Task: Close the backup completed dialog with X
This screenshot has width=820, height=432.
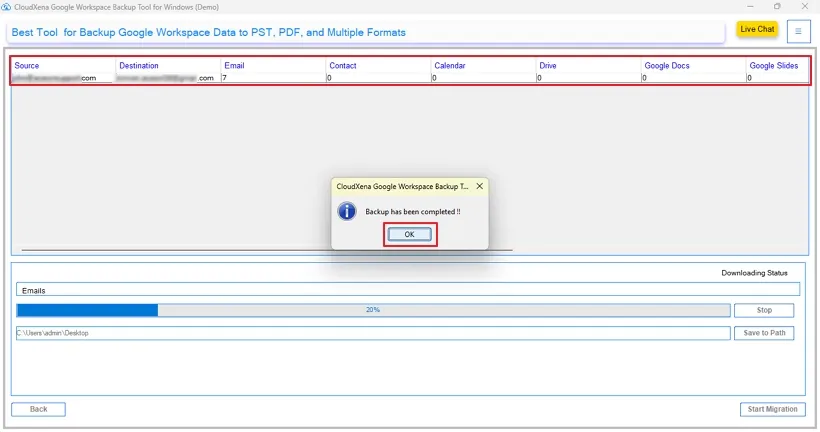Action: coord(480,186)
